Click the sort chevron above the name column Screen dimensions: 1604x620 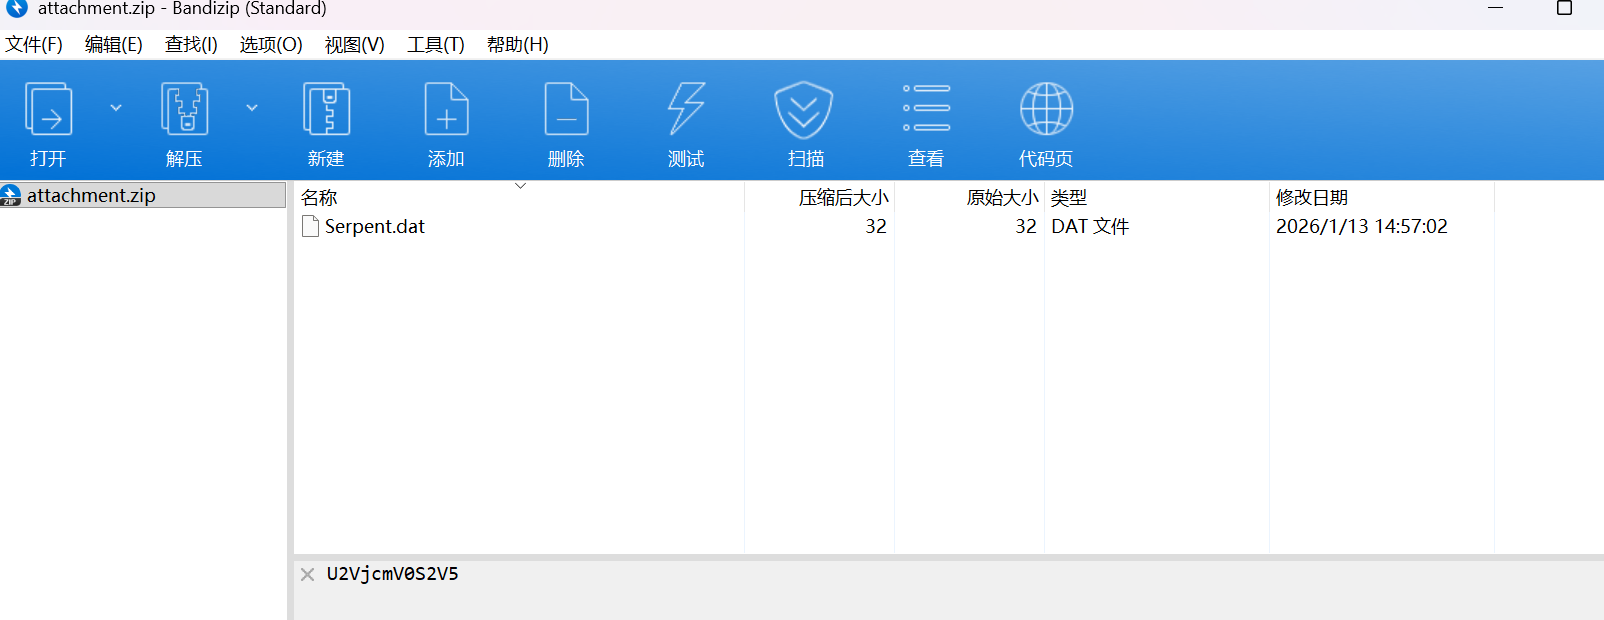coord(520,186)
